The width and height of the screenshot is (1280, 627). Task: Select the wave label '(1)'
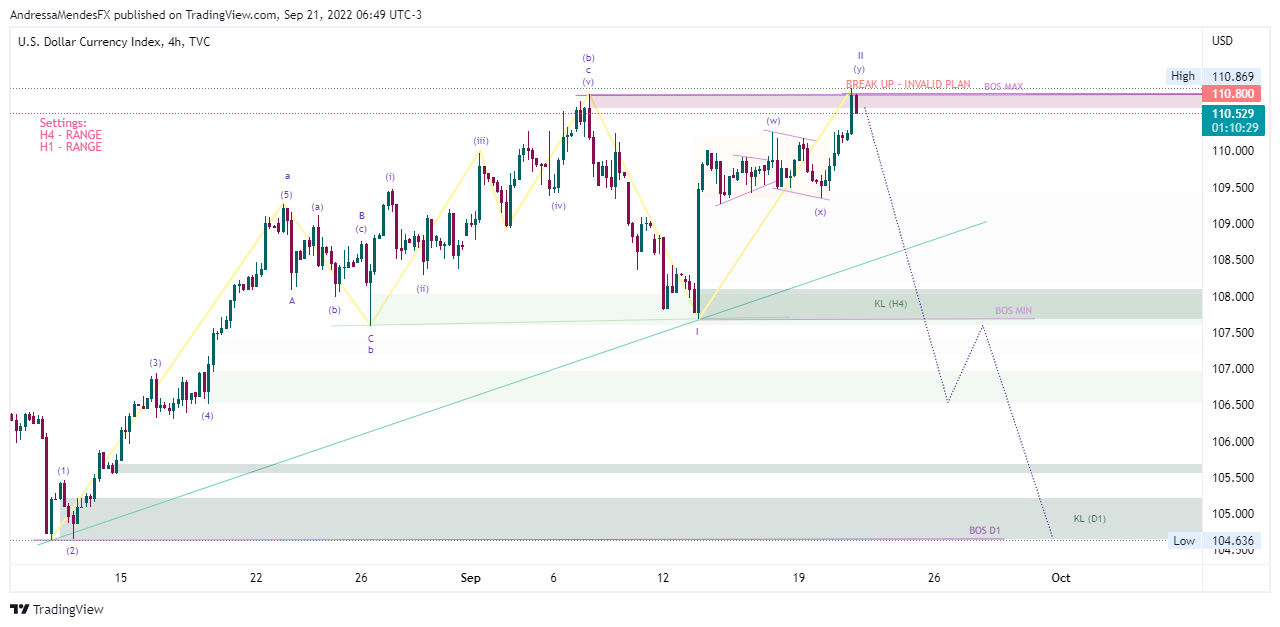[63, 471]
